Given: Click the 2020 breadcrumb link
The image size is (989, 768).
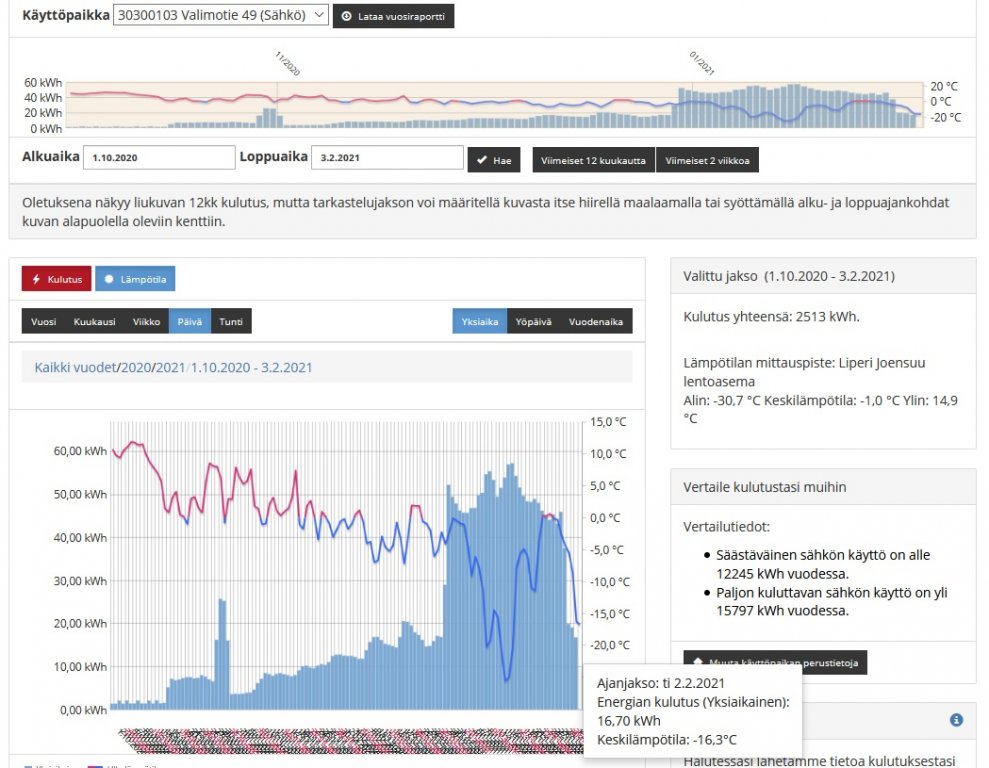Looking at the screenshot, I should pyautogui.click(x=136, y=368).
